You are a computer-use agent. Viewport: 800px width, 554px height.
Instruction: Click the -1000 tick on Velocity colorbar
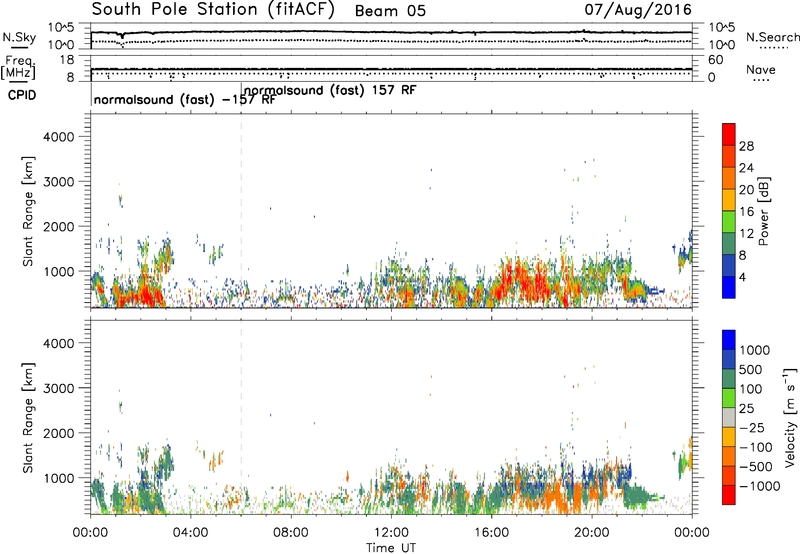coord(759,486)
